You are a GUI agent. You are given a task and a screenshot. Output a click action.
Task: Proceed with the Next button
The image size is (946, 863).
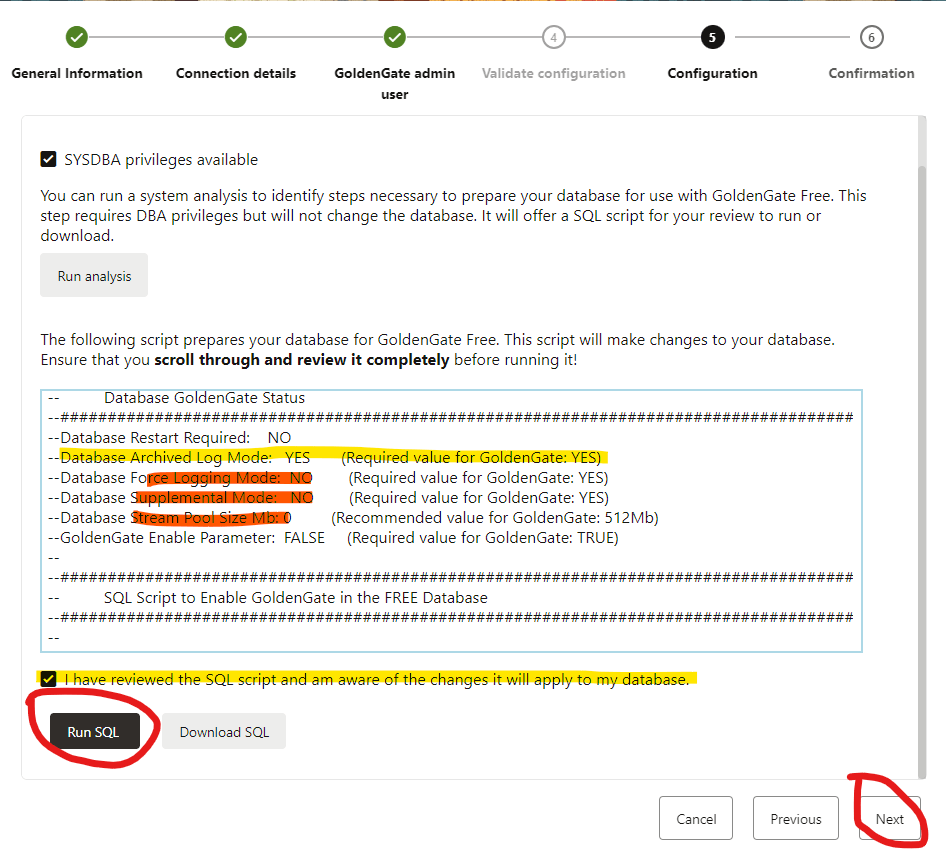[x=889, y=819]
